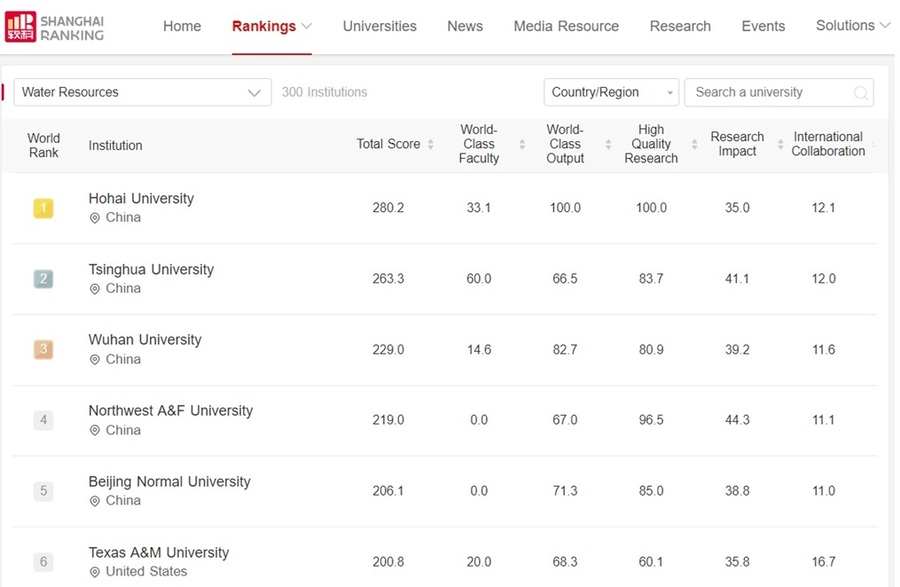Sort by Total Score column arrows

[431, 145]
